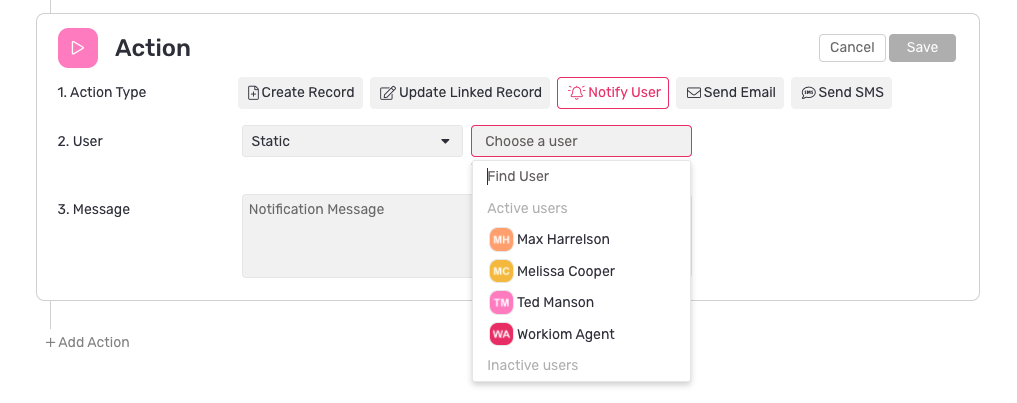The width and height of the screenshot is (1017, 403).
Task: Cancel the action editing
Action: [x=852, y=48]
